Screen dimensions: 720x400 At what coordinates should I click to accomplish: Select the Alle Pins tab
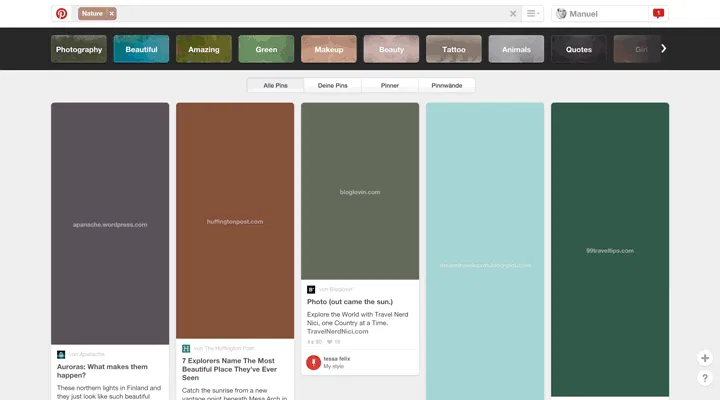[x=276, y=86]
